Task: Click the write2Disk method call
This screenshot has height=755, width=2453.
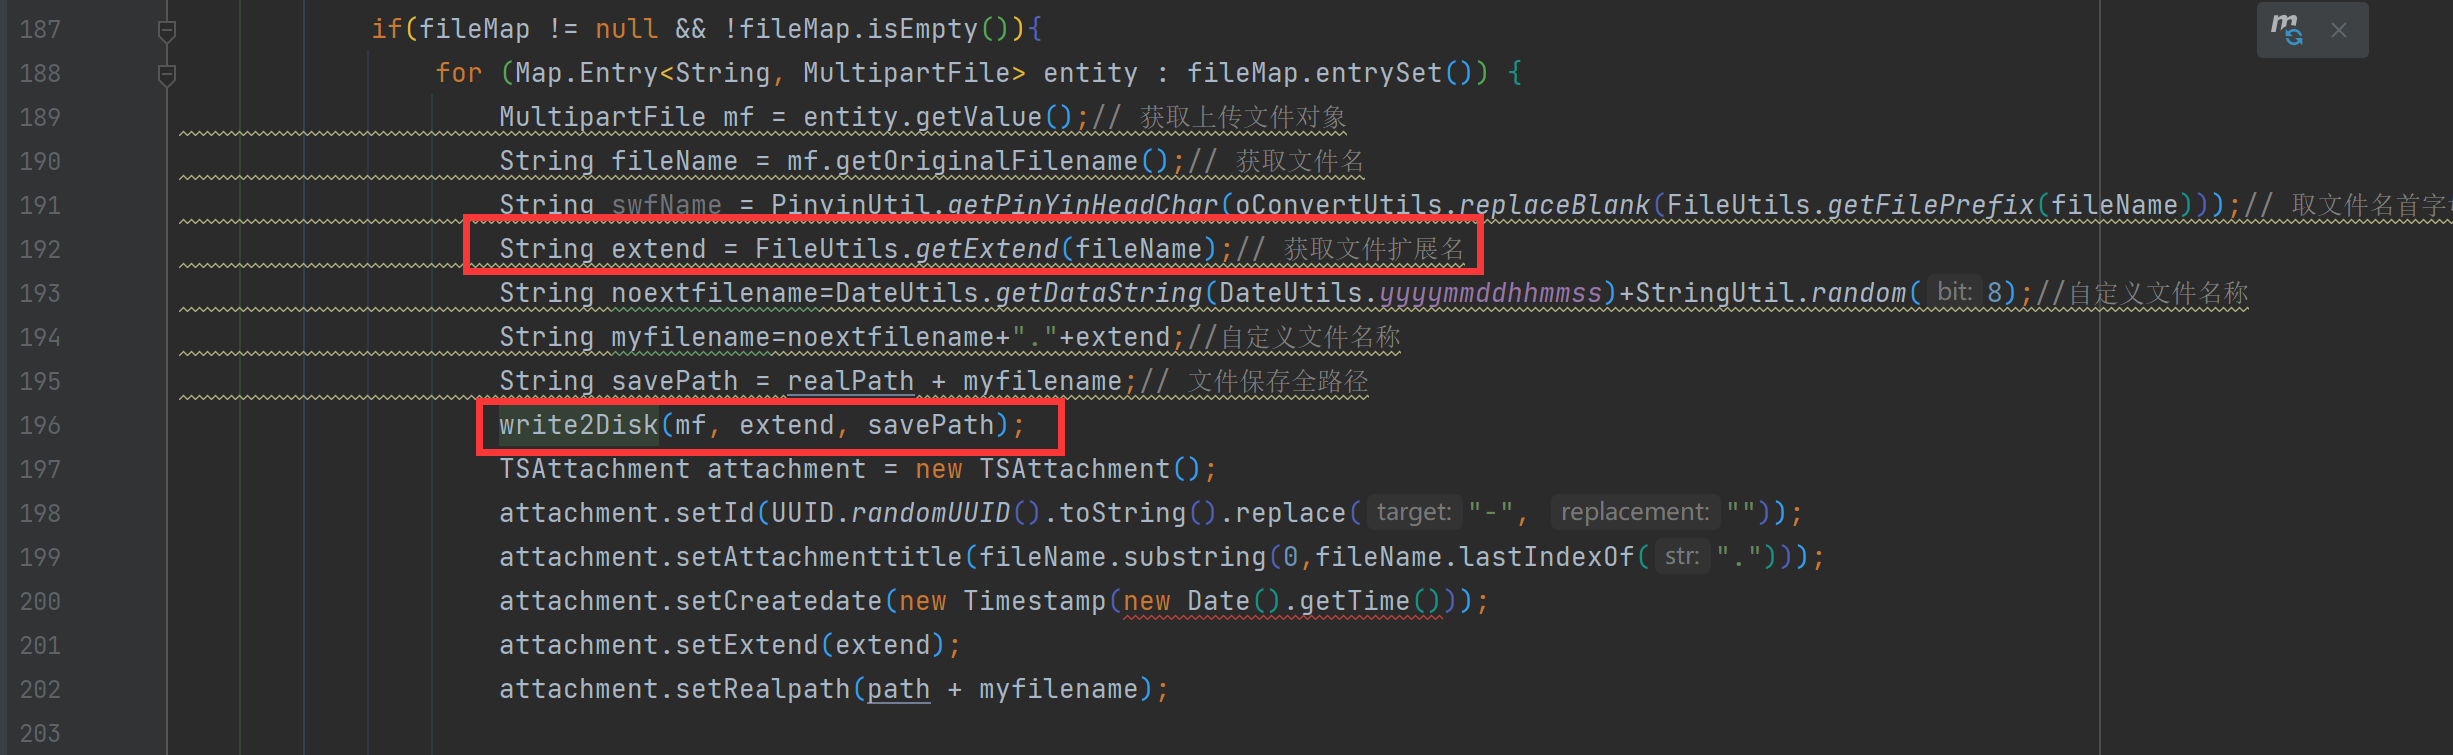Action: pyautogui.click(x=579, y=425)
